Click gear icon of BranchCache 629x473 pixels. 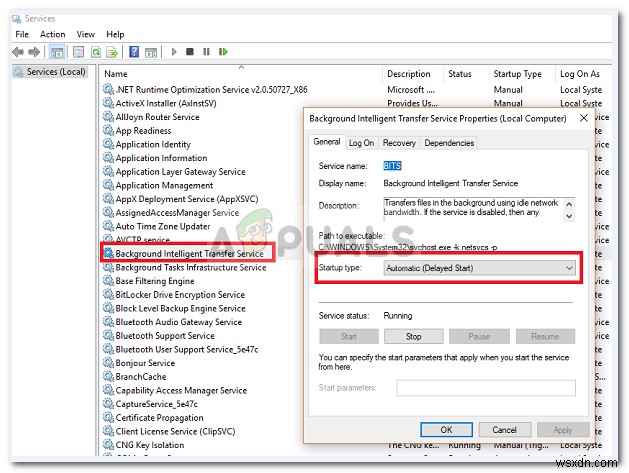point(108,376)
